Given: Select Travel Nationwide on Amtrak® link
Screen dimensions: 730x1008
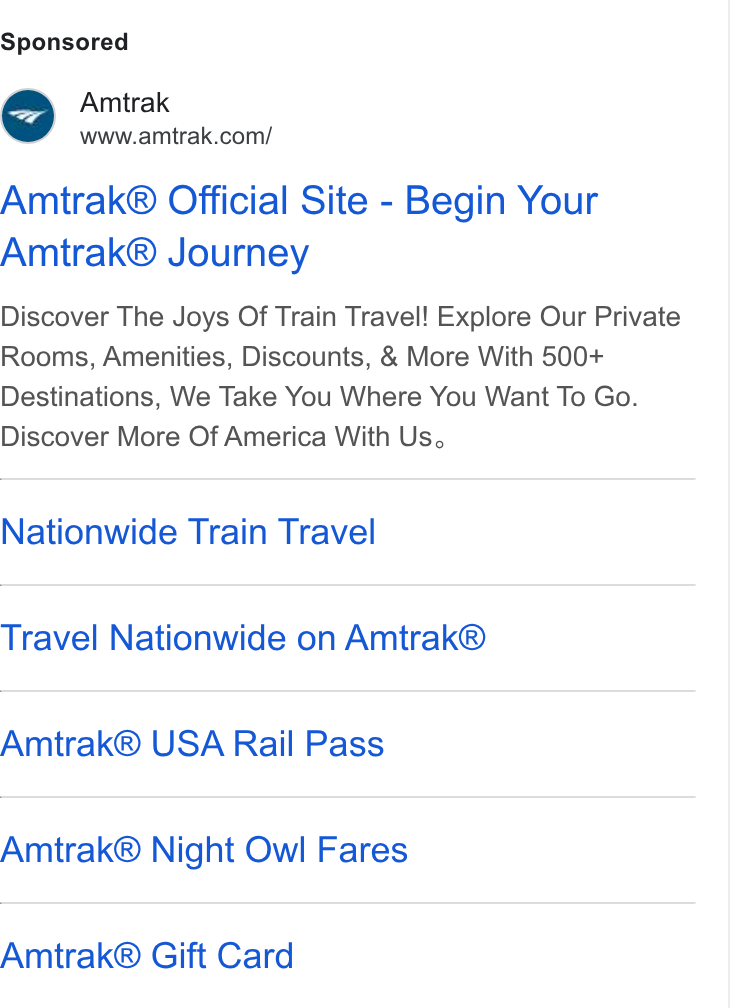Looking at the screenshot, I should [x=243, y=638].
